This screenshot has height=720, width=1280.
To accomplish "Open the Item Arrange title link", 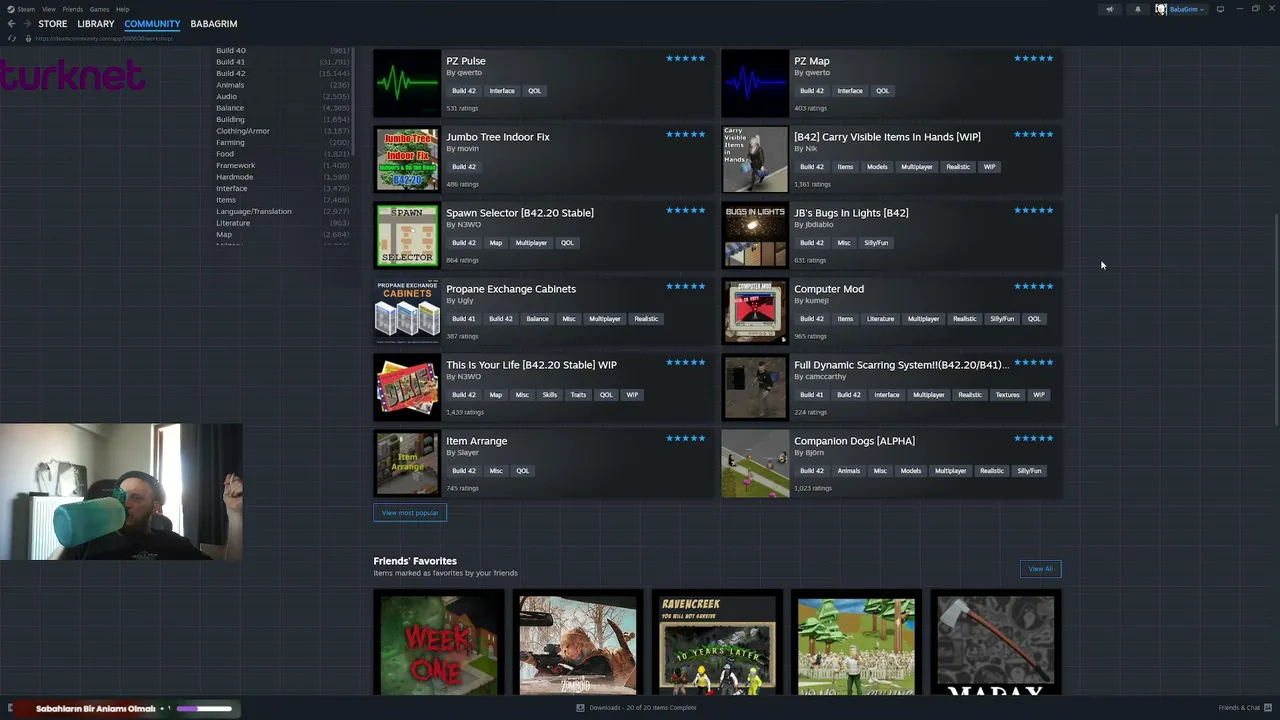I will tap(477, 441).
